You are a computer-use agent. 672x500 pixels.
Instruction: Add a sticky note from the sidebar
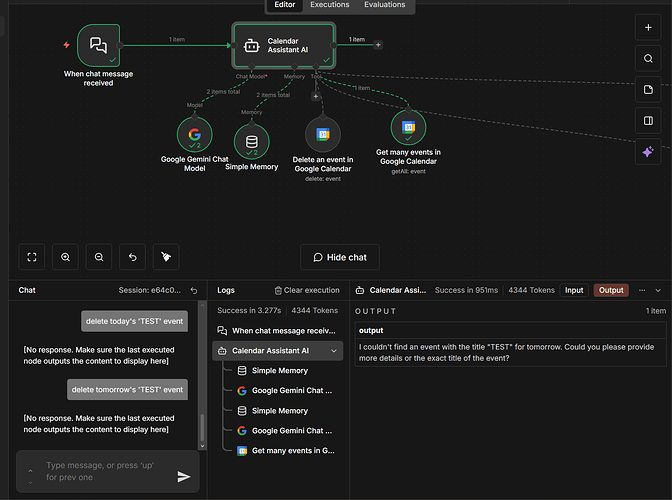648,90
